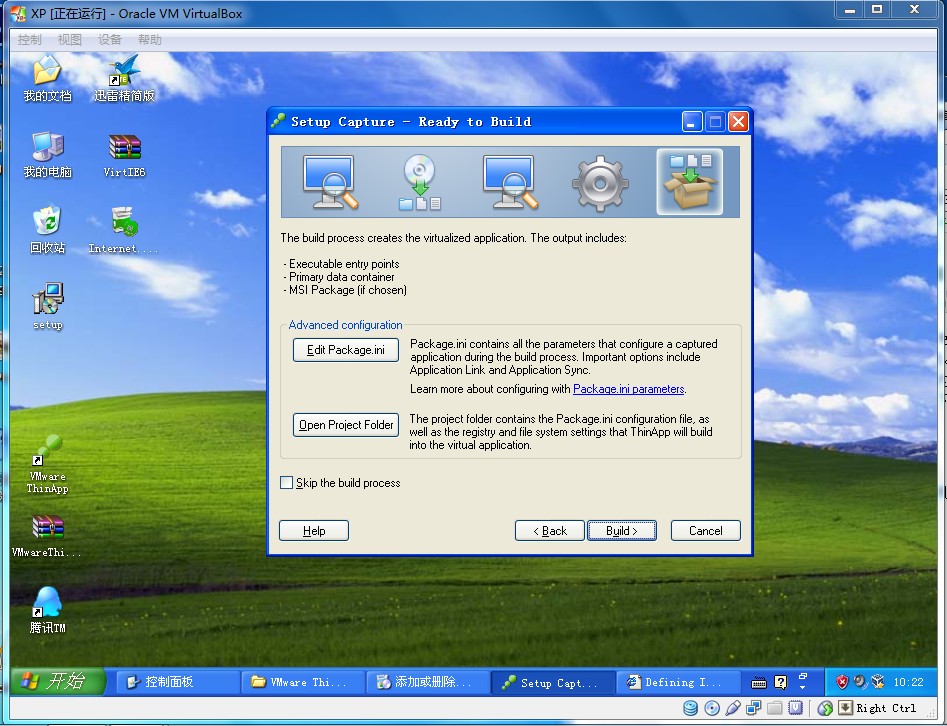Click the gear configuration step icon
Screen dimensions: 947x726
point(600,183)
